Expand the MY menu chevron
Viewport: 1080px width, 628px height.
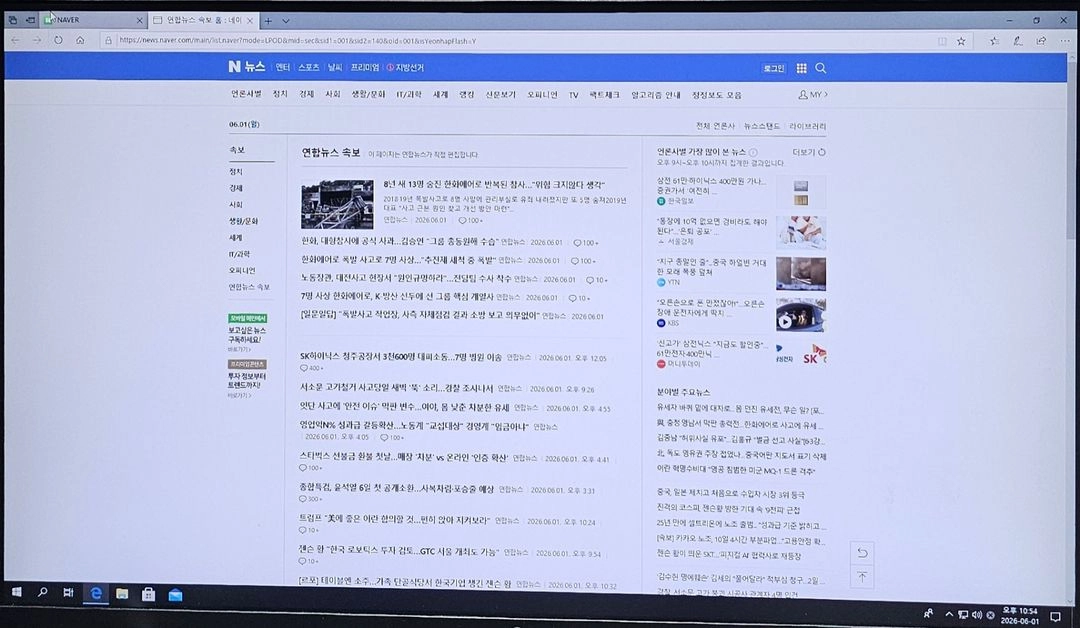coord(825,94)
